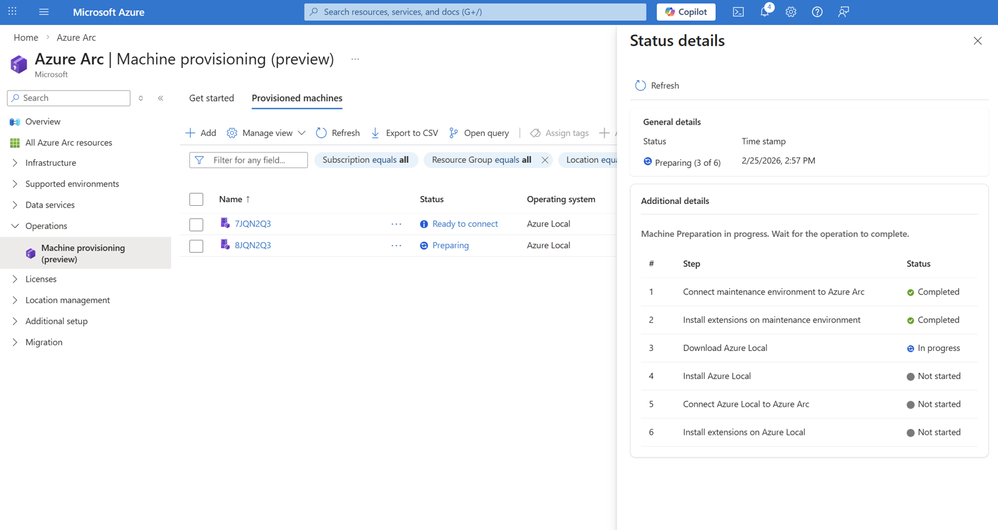
Task: Open machine 7JQN2Q3
Action: (x=253, y=223)
